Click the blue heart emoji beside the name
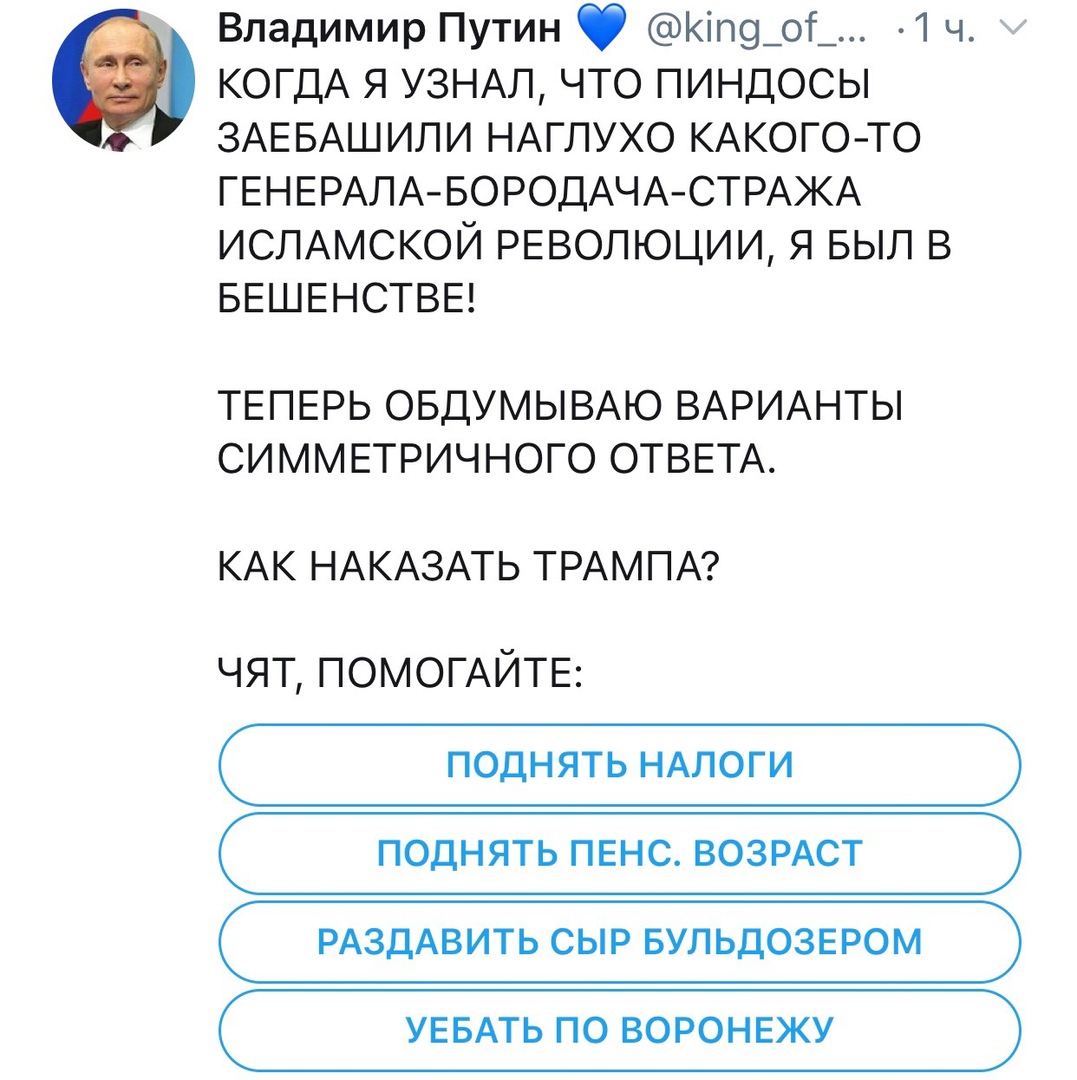The height and width of the screenshot is (1080, 1077). 602,29
